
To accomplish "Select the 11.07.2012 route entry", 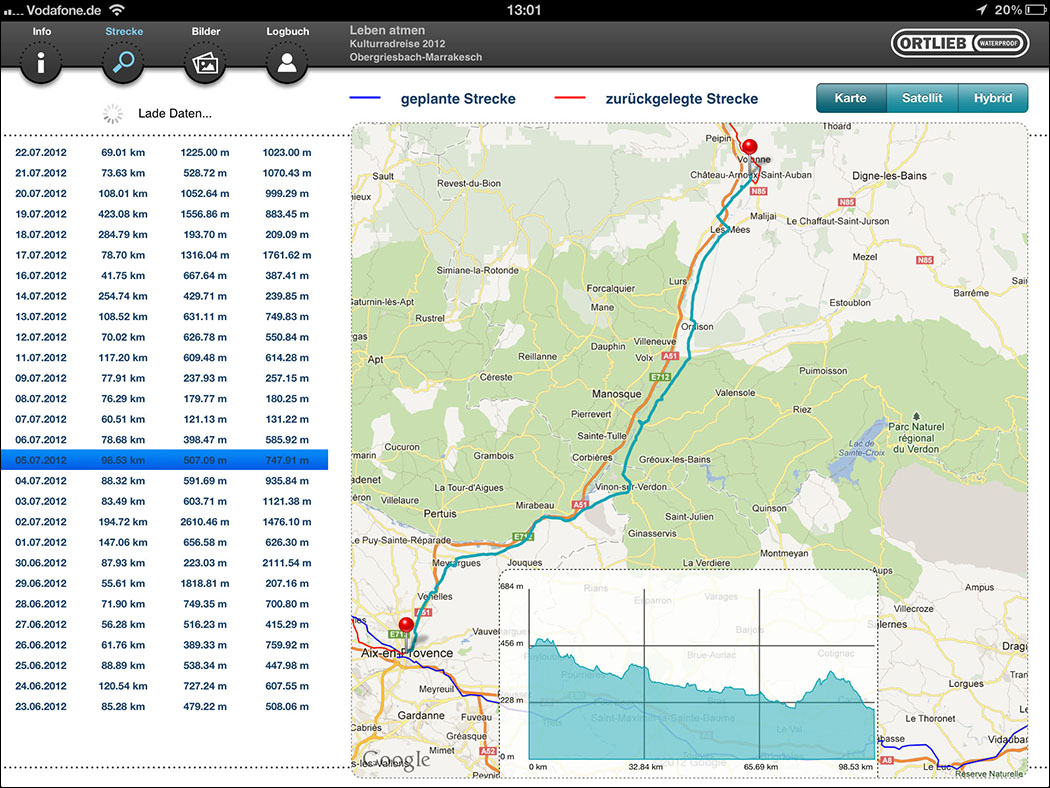I will [164, 358].
